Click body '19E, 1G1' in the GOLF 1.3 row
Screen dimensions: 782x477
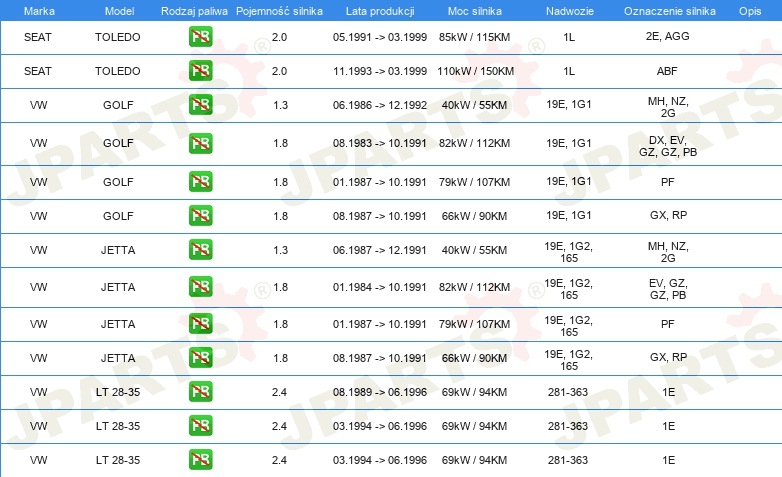[569, 104]
